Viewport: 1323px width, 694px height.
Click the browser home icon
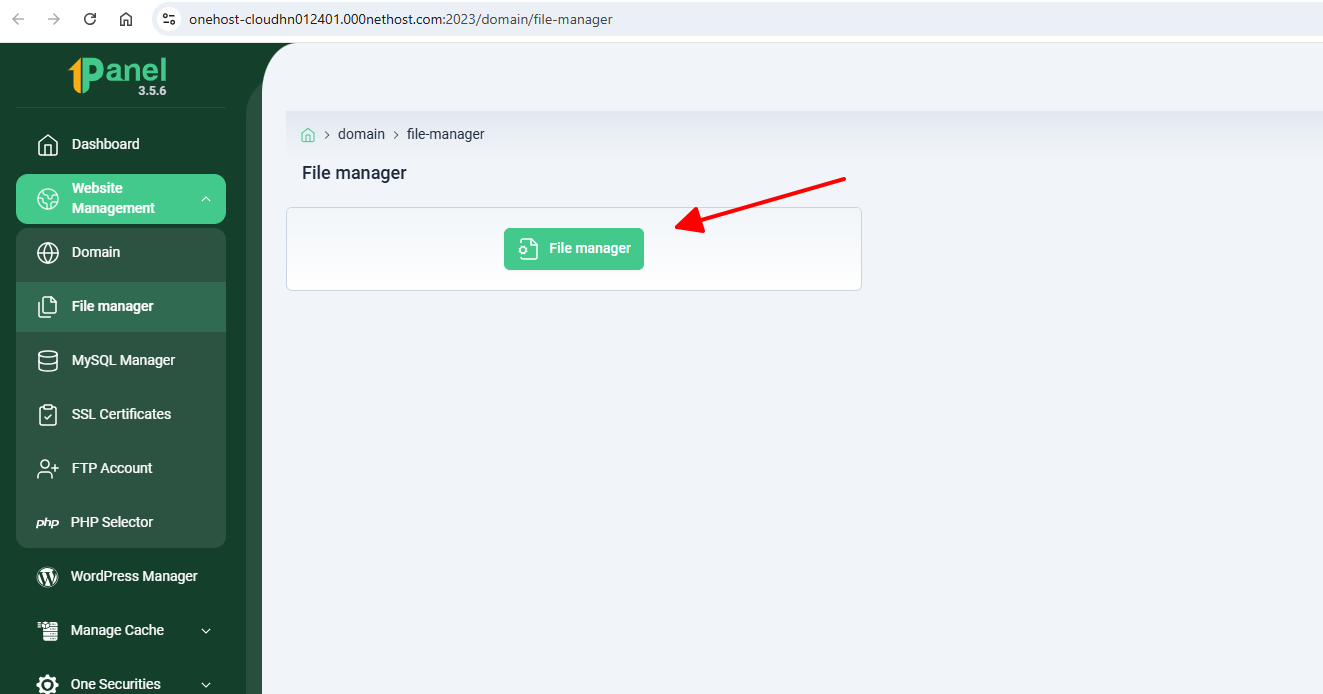tap(126, 19)
